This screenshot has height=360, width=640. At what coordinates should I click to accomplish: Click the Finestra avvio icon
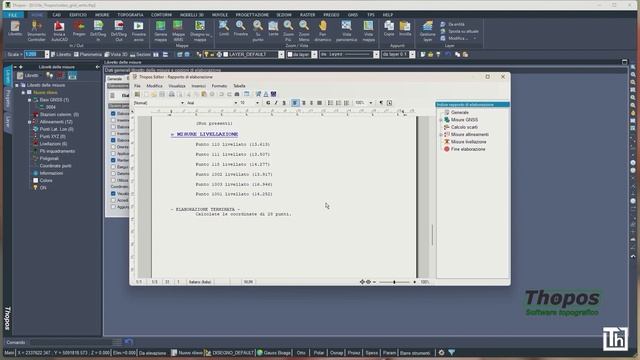coord(139,31)
